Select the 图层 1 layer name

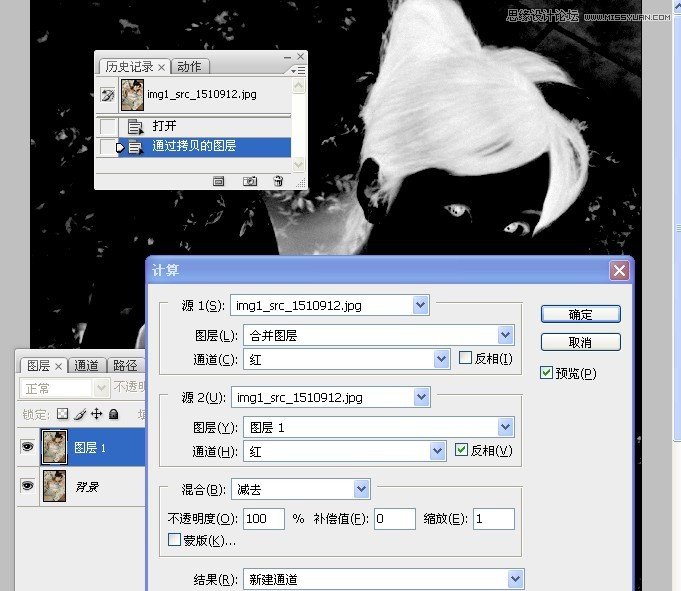click(90, 448)
